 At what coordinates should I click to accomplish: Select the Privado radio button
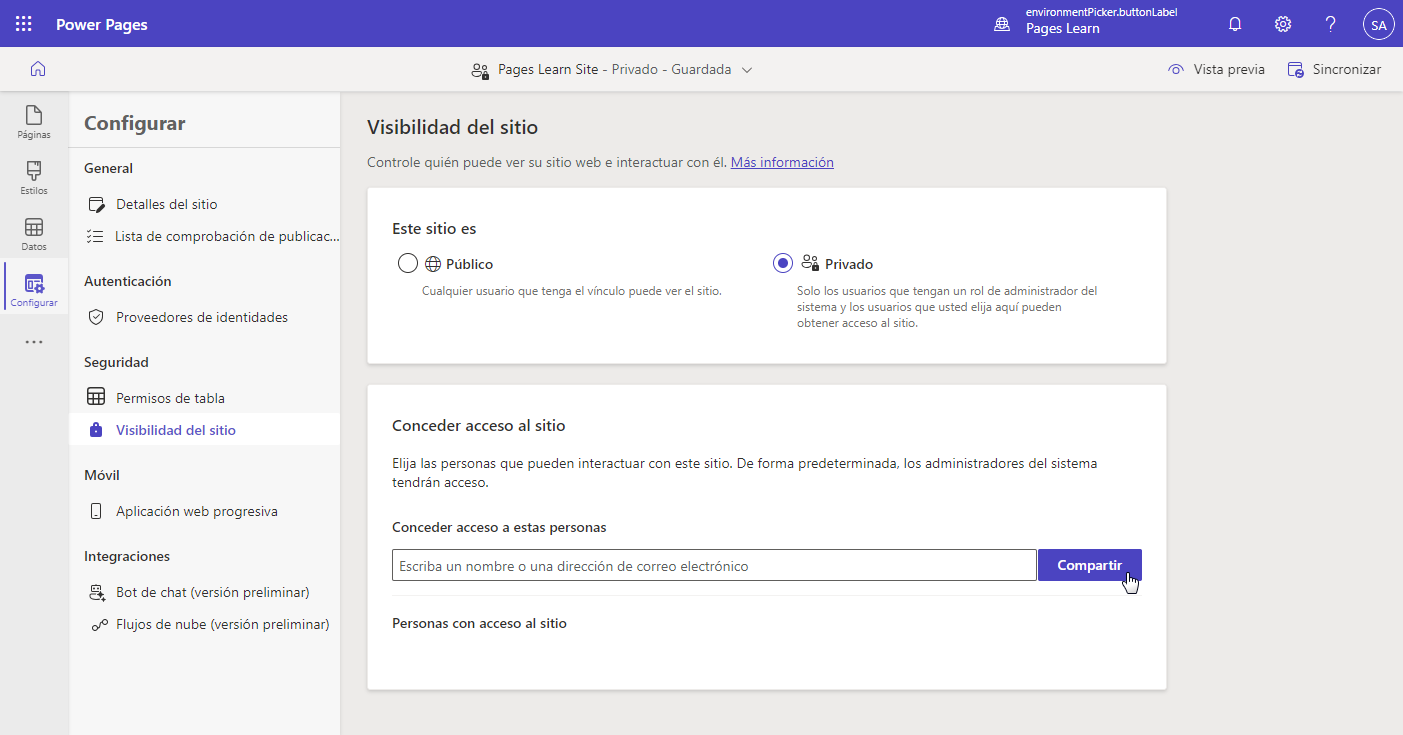coord(783,263)
